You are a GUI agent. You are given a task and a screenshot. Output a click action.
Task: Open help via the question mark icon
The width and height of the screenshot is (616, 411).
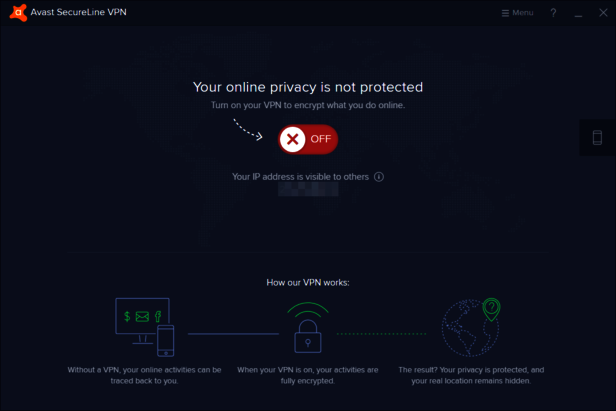pyautogui.click(x=553, y=13)
